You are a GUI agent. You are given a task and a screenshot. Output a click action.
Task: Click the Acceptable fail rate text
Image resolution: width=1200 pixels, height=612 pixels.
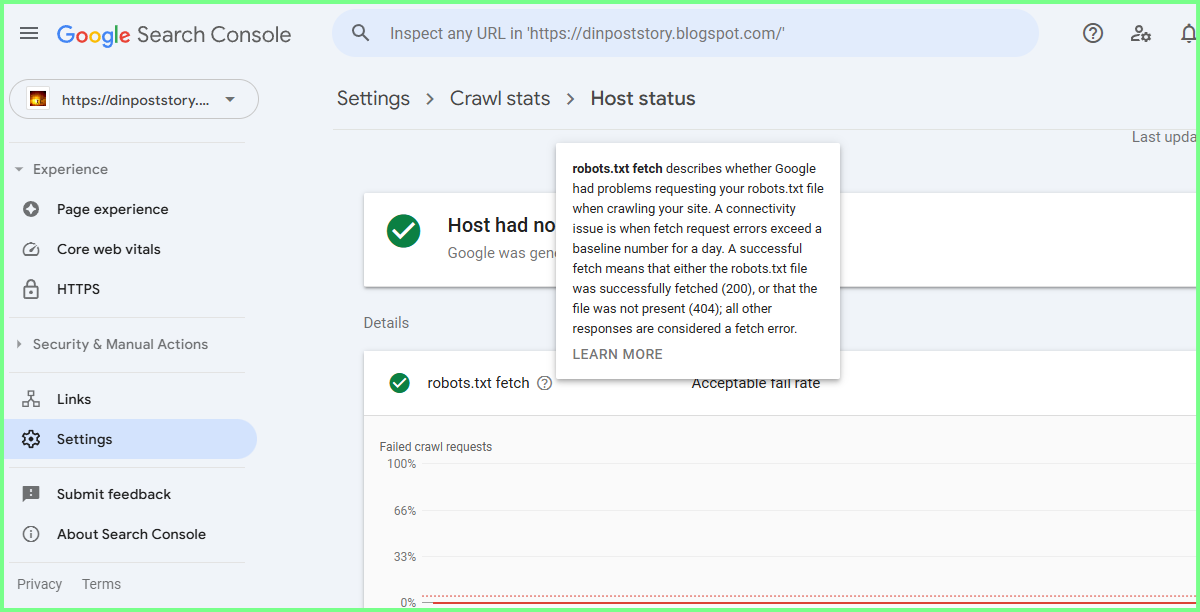pyautogui.click(x=756, y=383)
